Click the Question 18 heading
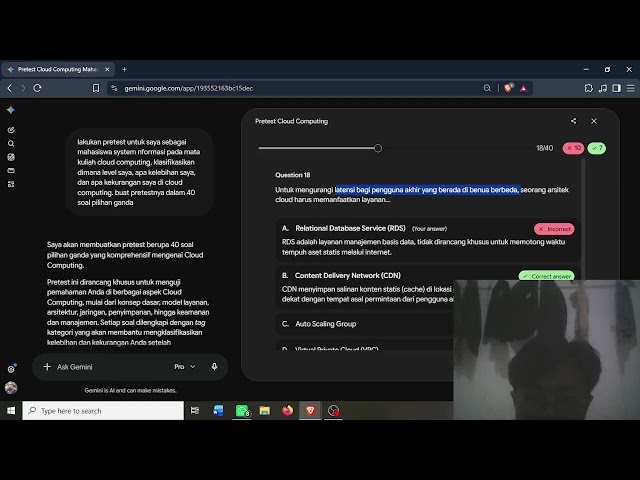Screen dimensions: 640x480 293,175
